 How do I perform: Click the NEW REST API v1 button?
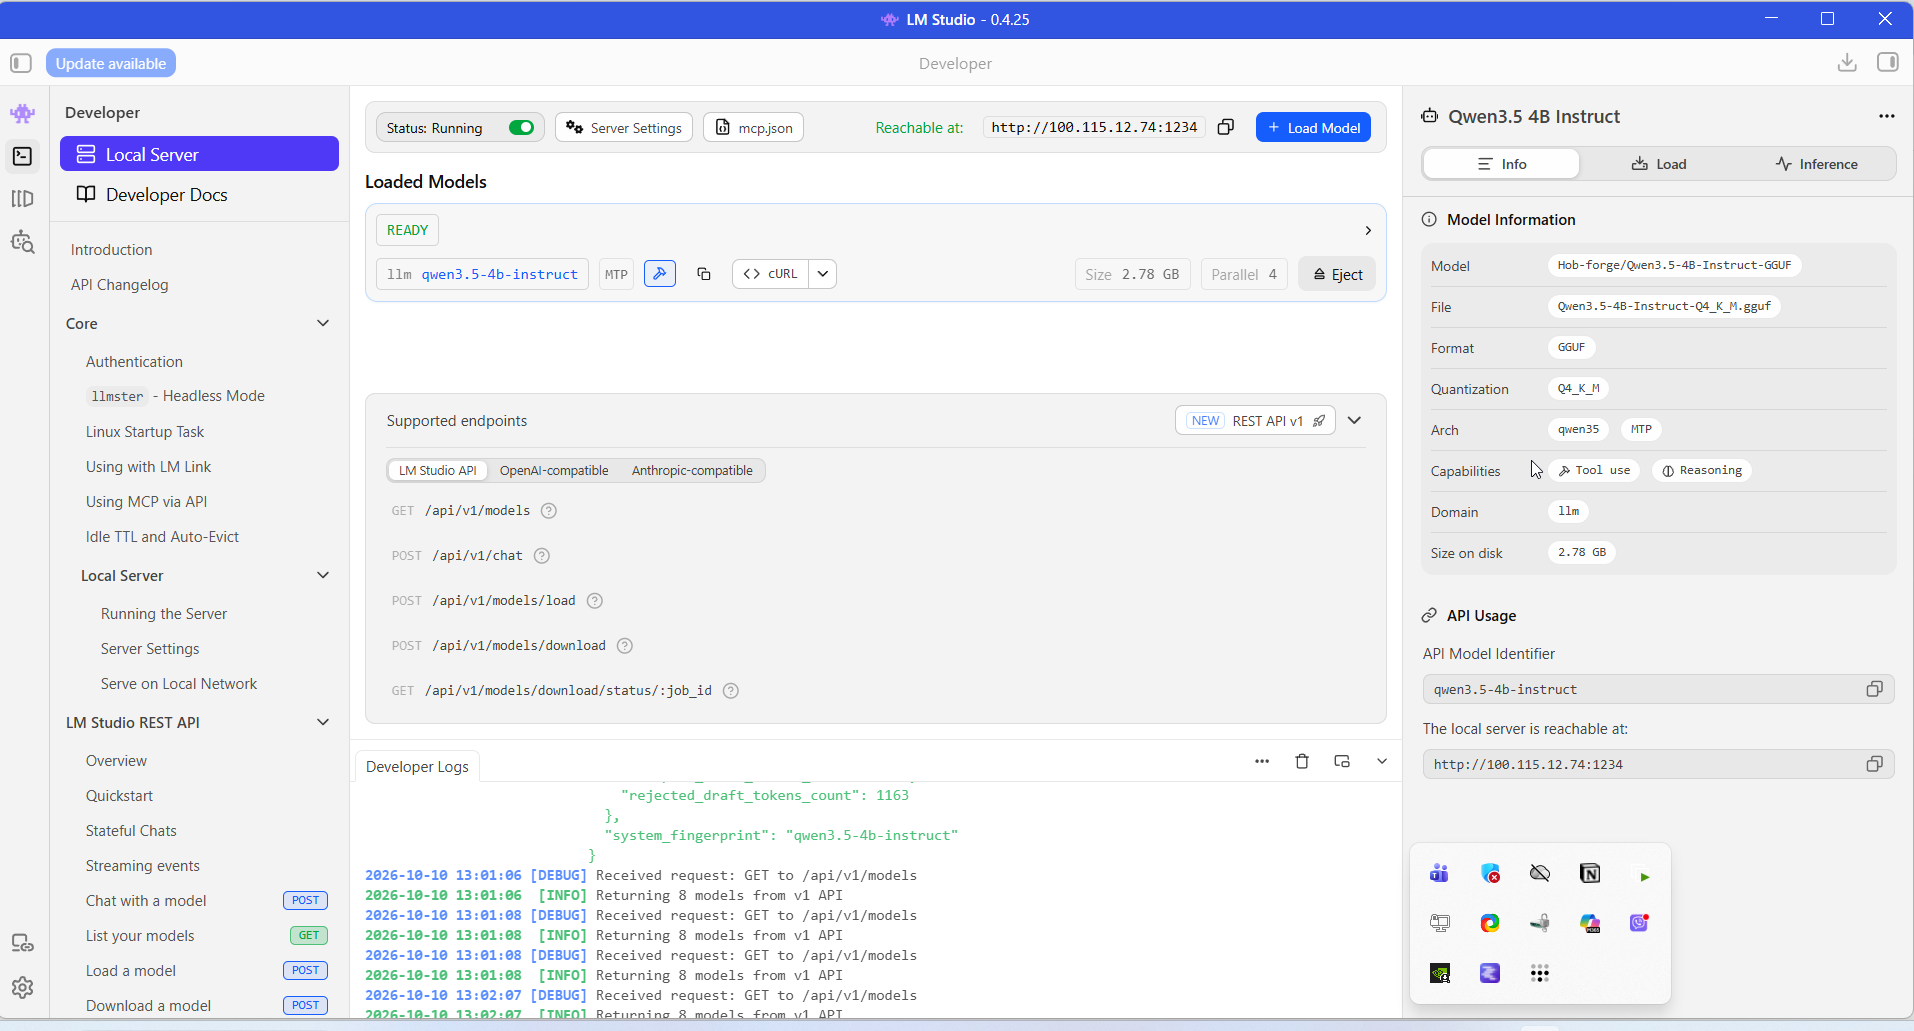pyautogui.click(x=1255, y=421)
